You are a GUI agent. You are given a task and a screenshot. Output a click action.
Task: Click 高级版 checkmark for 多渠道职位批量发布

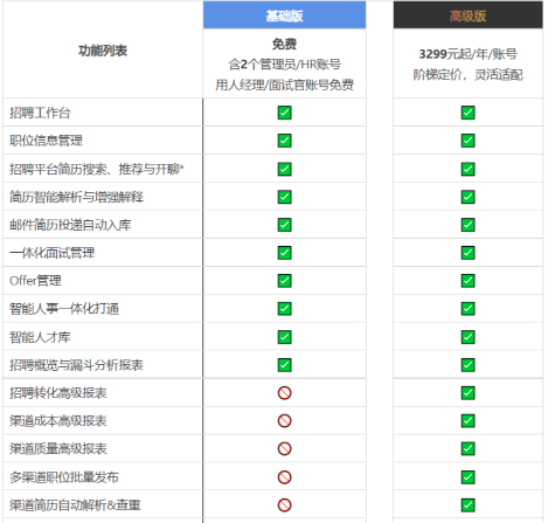(468, 477)
